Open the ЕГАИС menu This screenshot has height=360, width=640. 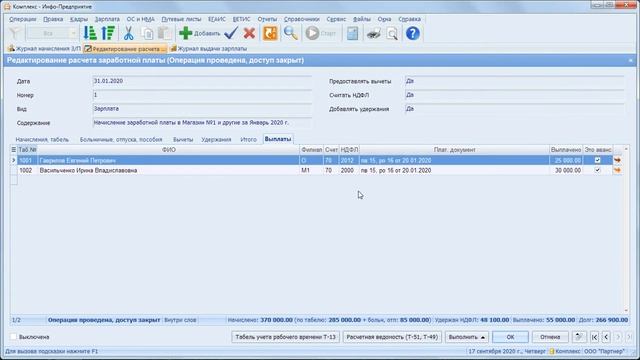tap(217, 19)
